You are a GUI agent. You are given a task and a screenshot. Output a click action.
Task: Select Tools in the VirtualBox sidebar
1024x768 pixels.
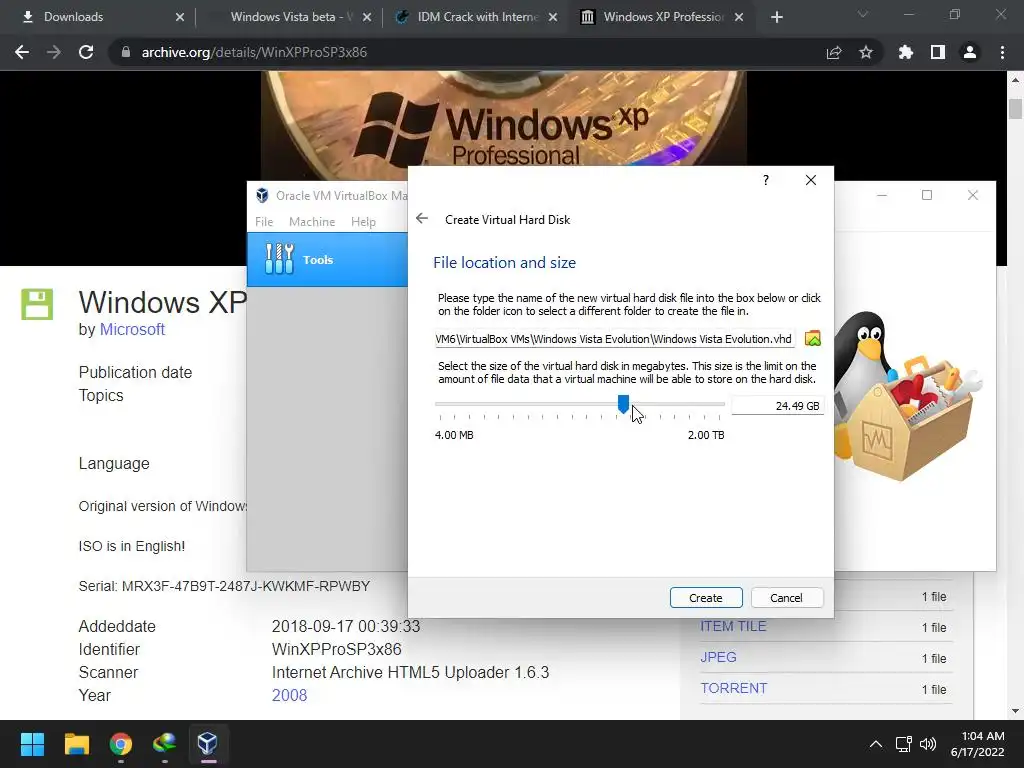coord(327,259)
